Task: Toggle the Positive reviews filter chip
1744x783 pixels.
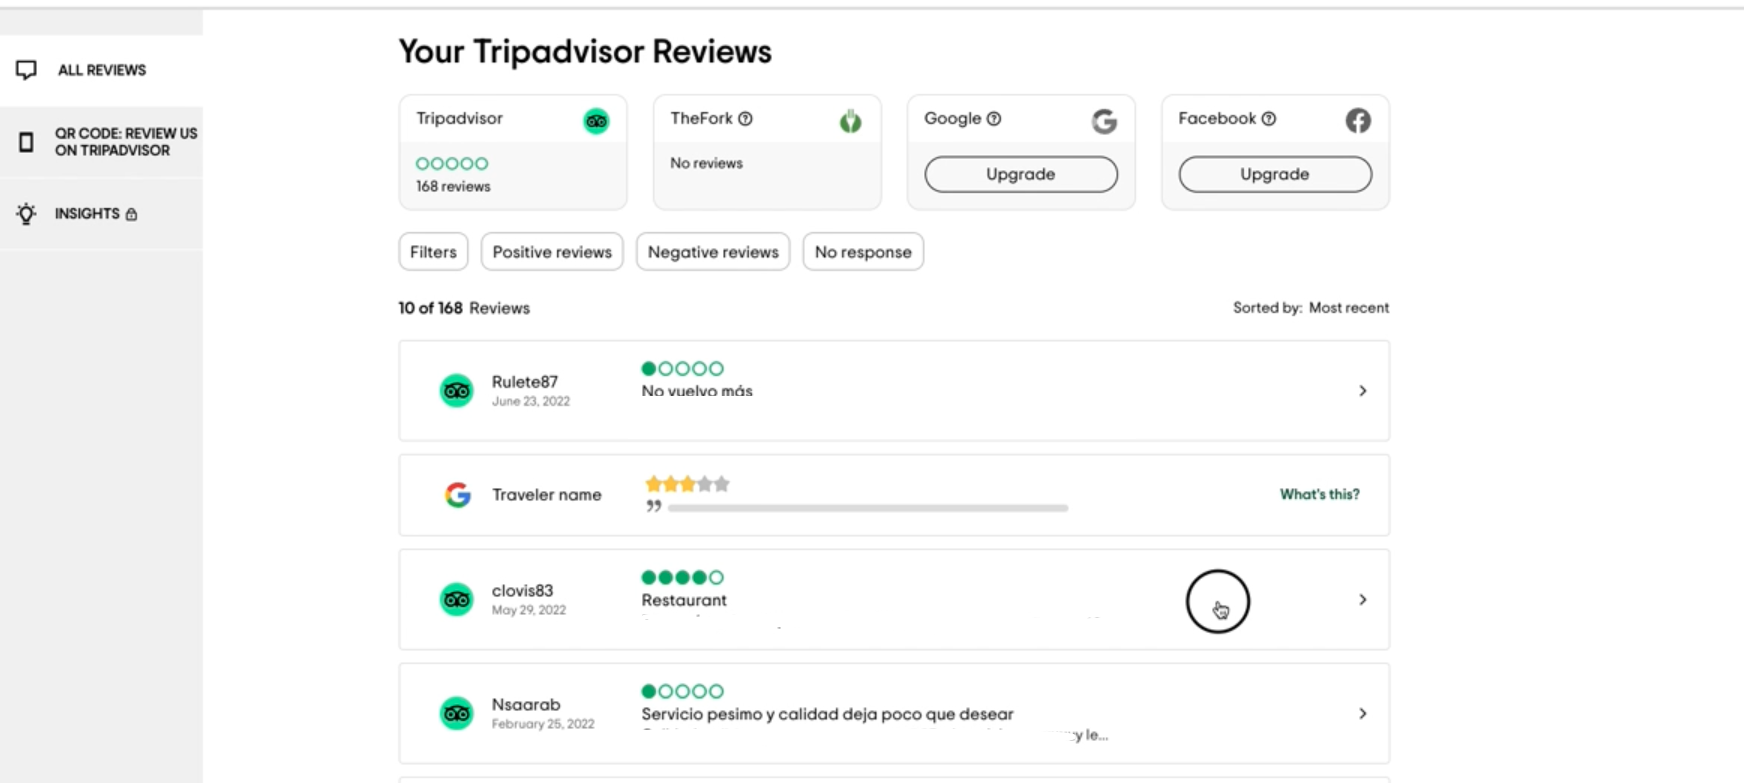Action: click(x=552, y=252)
